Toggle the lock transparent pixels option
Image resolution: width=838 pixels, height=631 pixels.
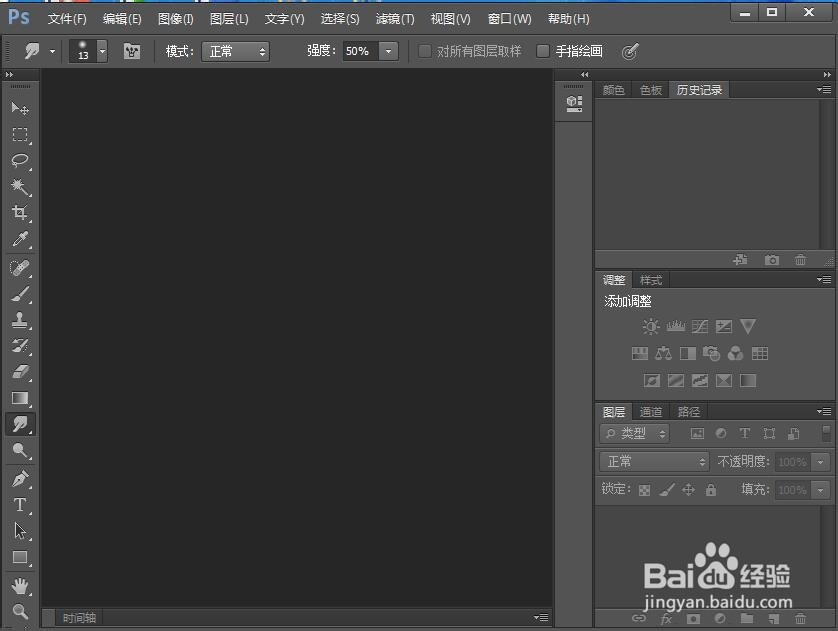pyautogui.click(x=644, y=488)
